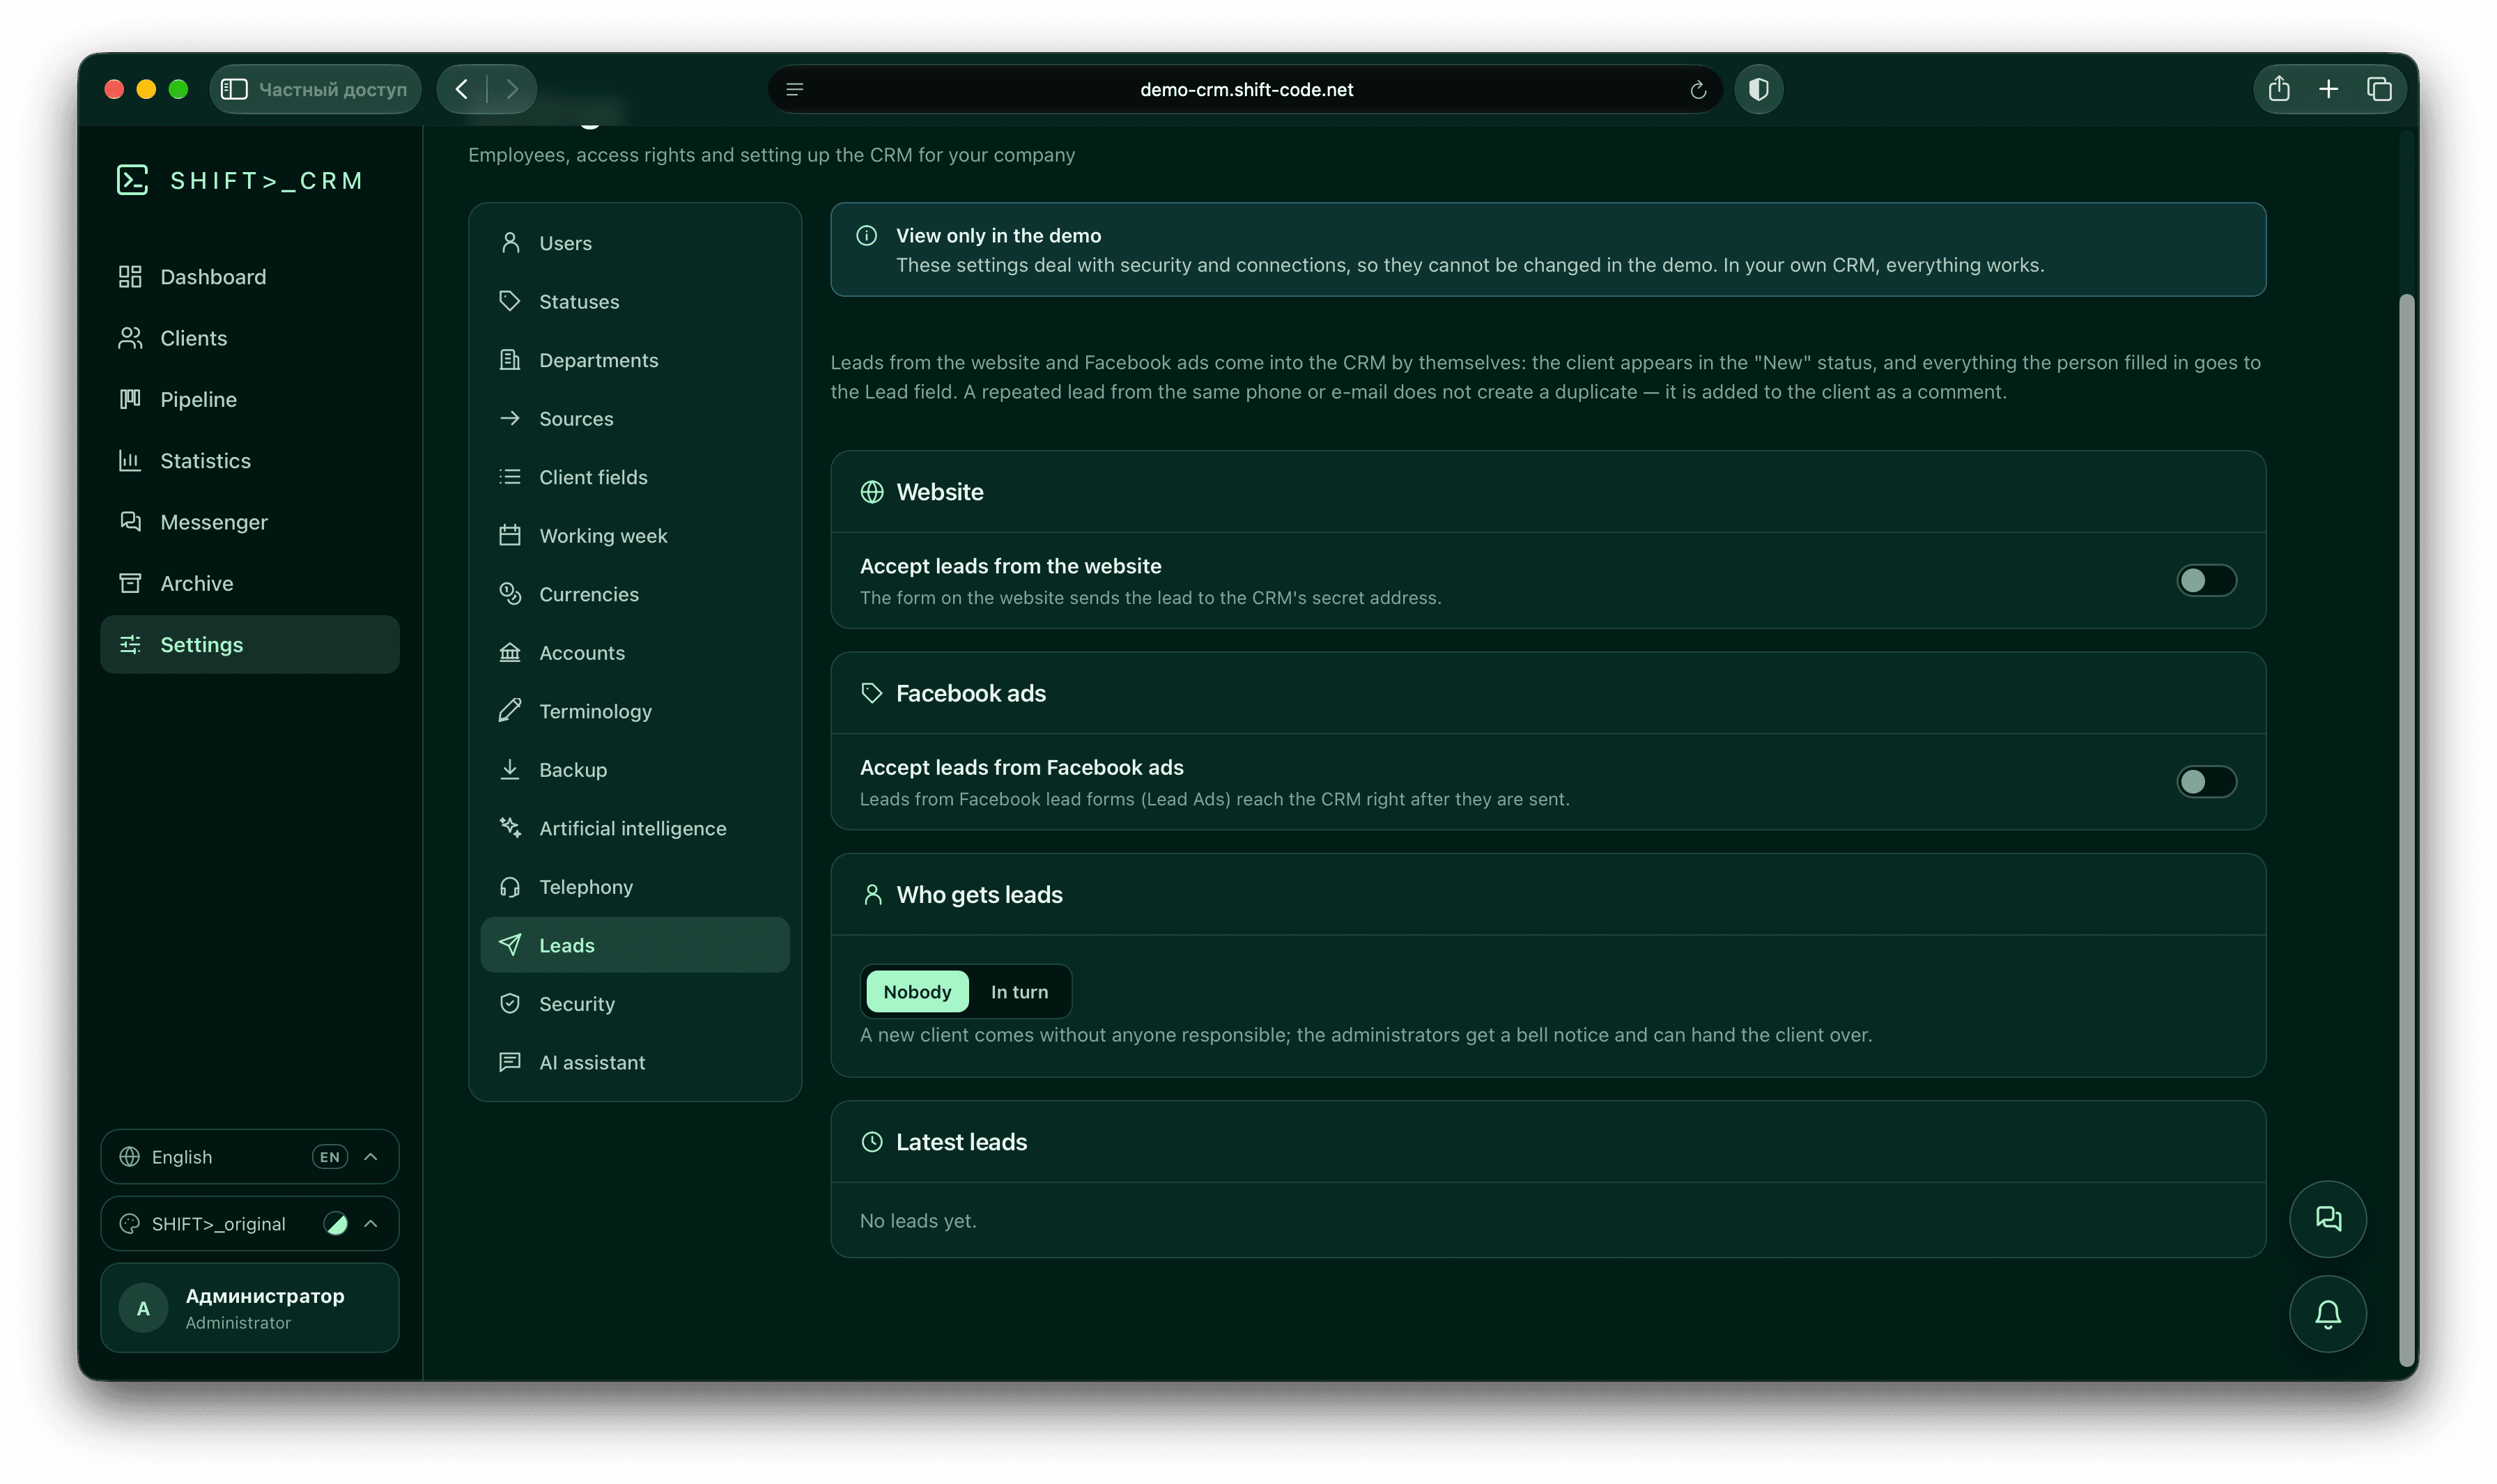Open the Archive section
Viewport: 2497px width, 1484px height.
pos(250,583)
